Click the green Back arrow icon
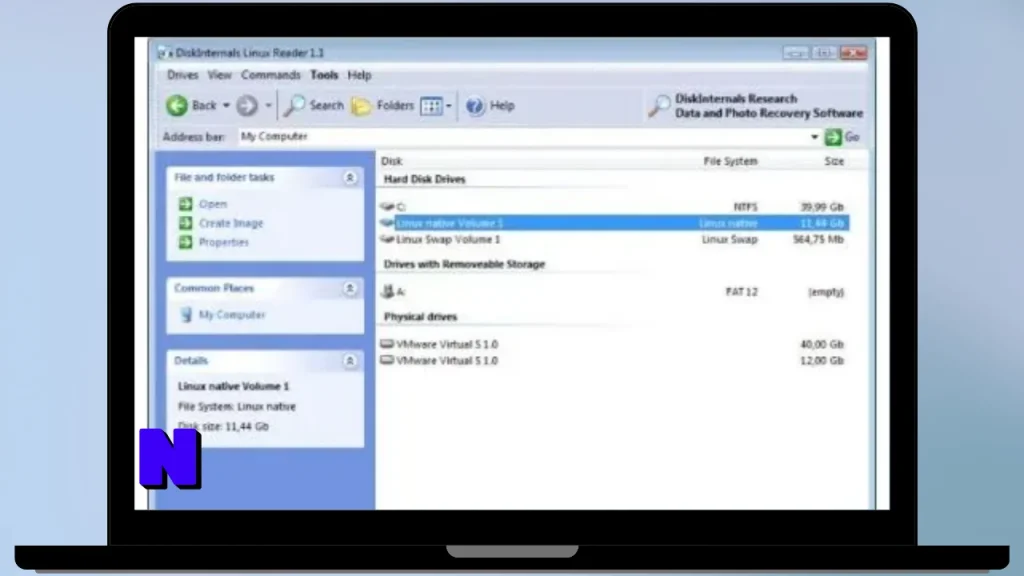The height and width of the screenshot is (576, 1024). (x=176, y=105)
